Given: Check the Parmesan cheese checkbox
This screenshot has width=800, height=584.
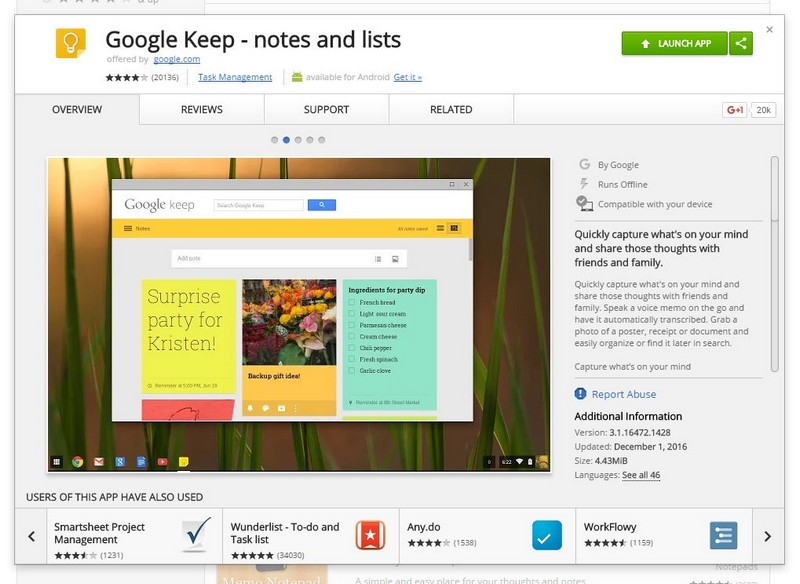Looking at the screenshot, I should point(352,325).
